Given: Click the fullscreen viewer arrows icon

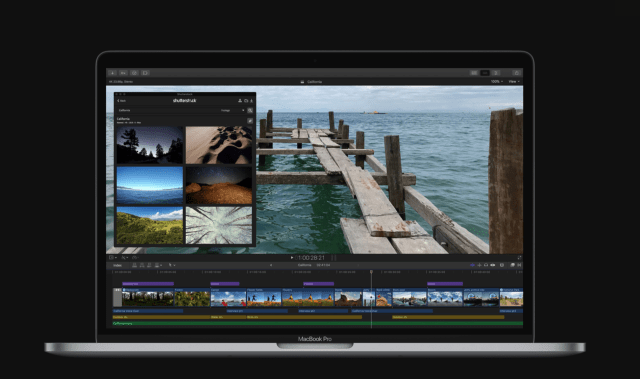Looking at the screenshot, I should pyautogui.click(x=519, y=258).
